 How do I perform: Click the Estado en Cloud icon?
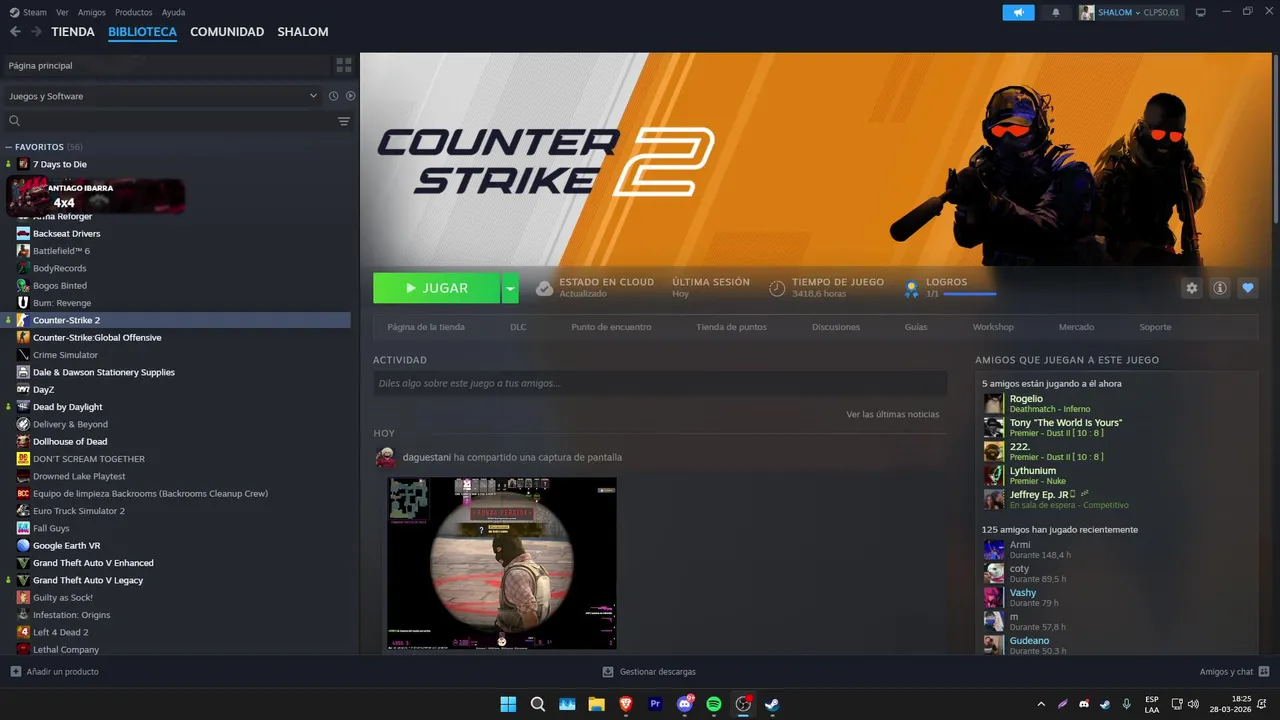point(544,288)
